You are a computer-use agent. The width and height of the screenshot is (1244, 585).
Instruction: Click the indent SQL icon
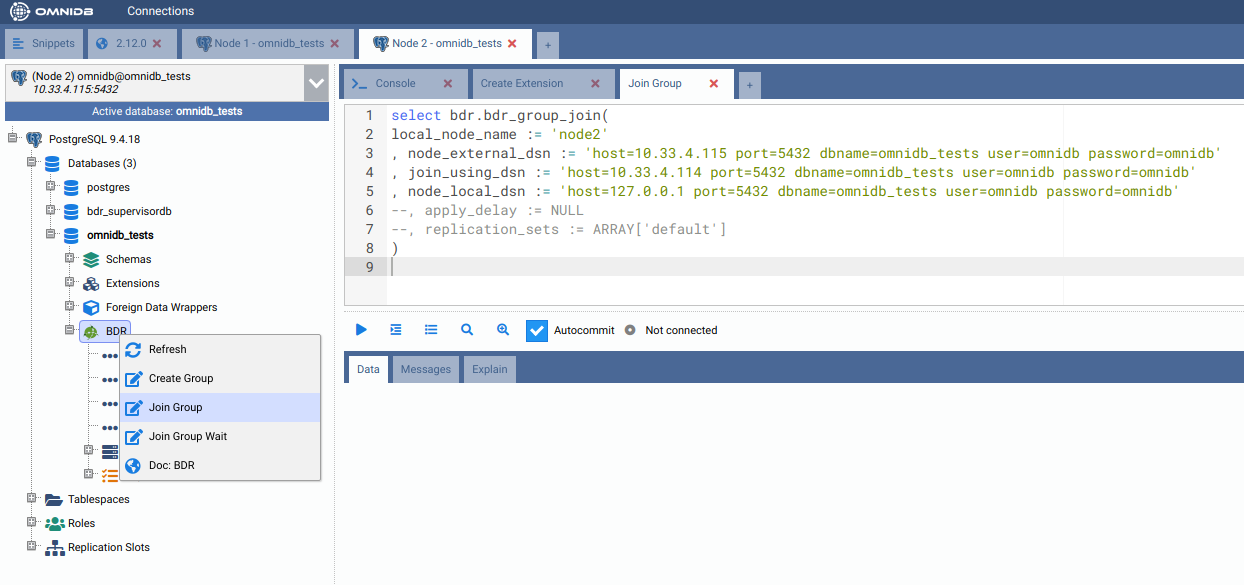pyautogui.click(x=396, y=329)
